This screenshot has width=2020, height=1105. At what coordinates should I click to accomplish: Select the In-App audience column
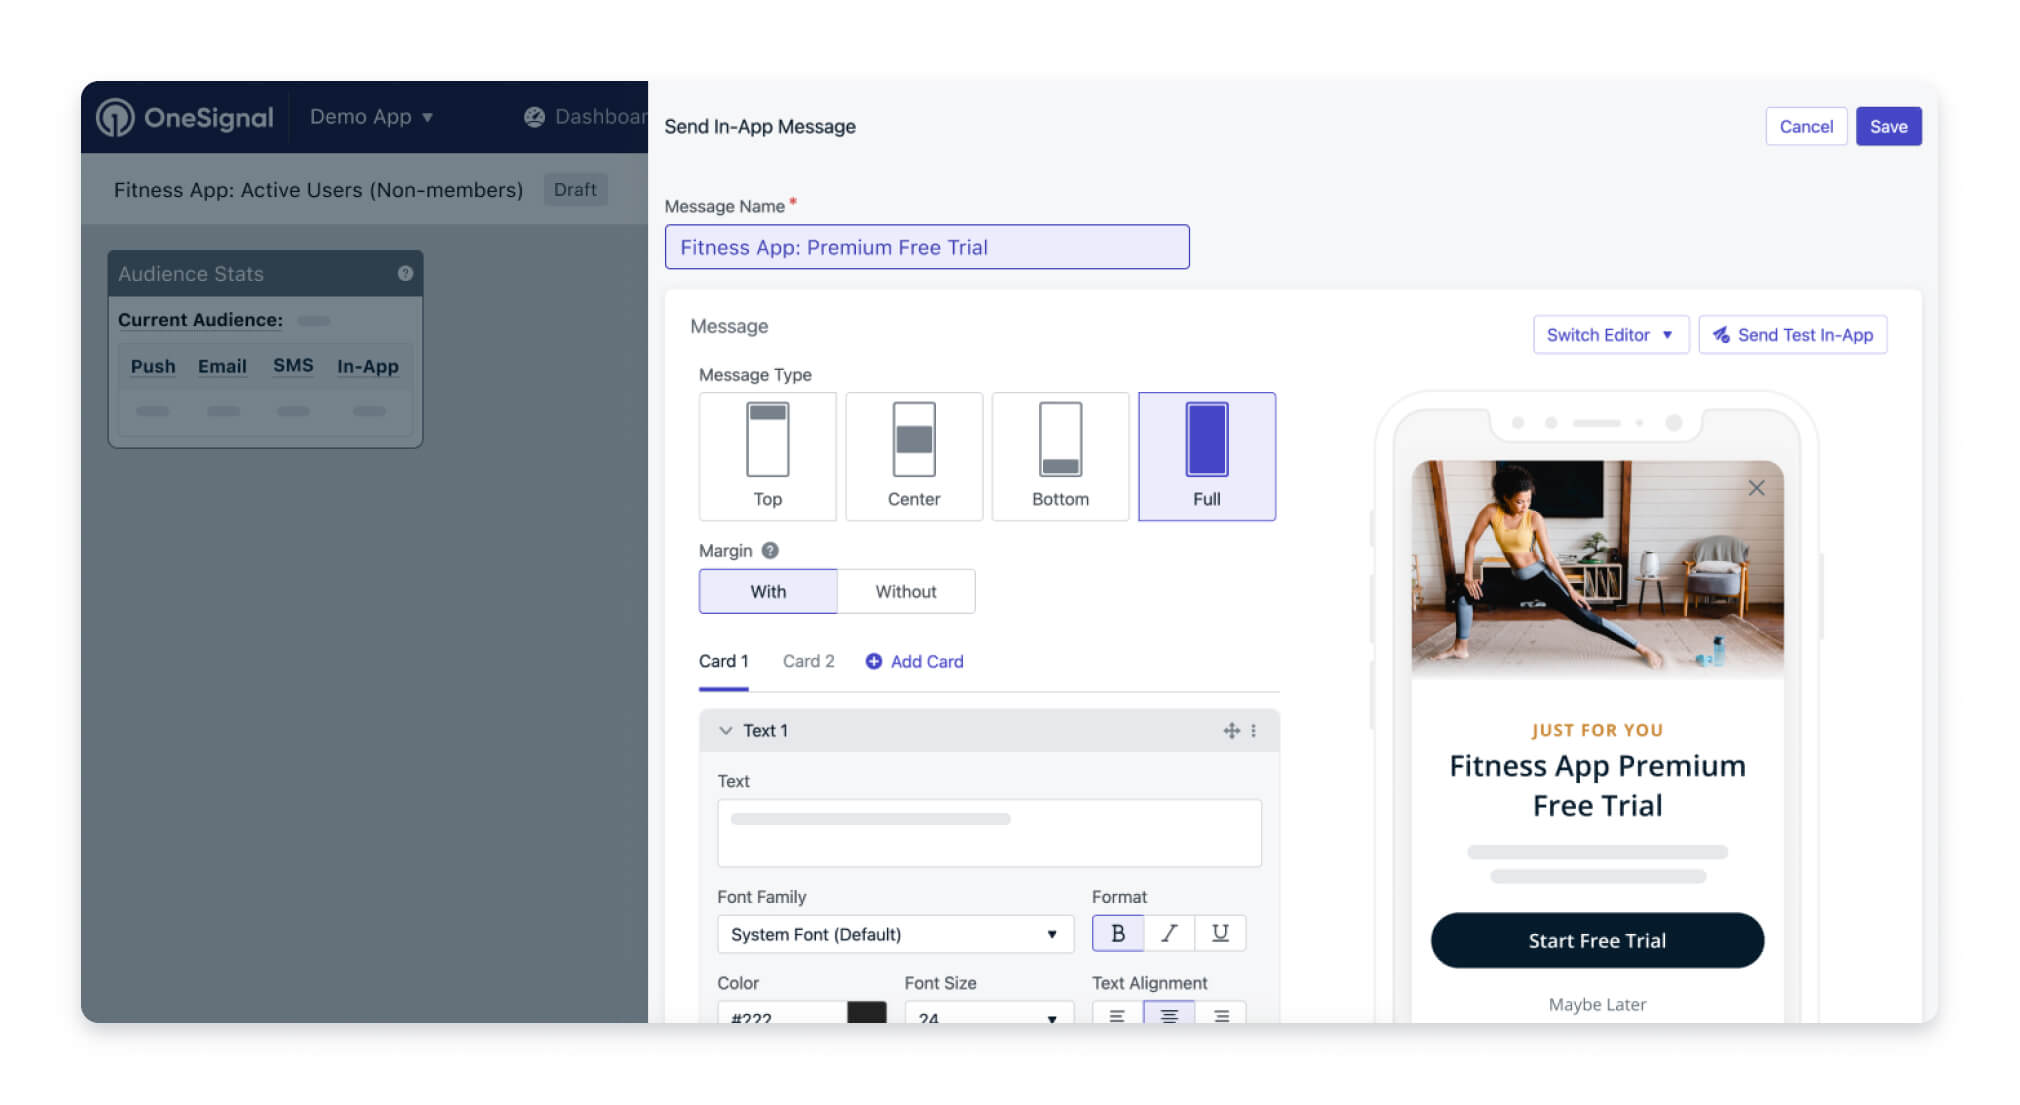point(368,366)
